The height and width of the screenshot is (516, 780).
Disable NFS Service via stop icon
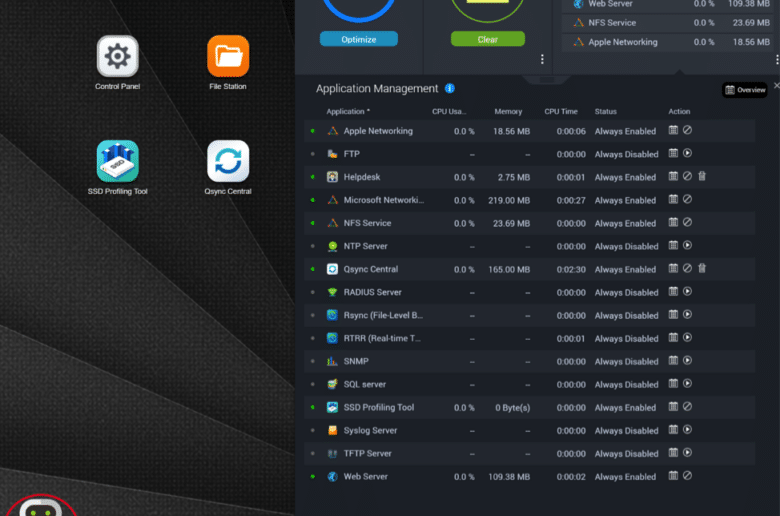click(x=687, y=222)
